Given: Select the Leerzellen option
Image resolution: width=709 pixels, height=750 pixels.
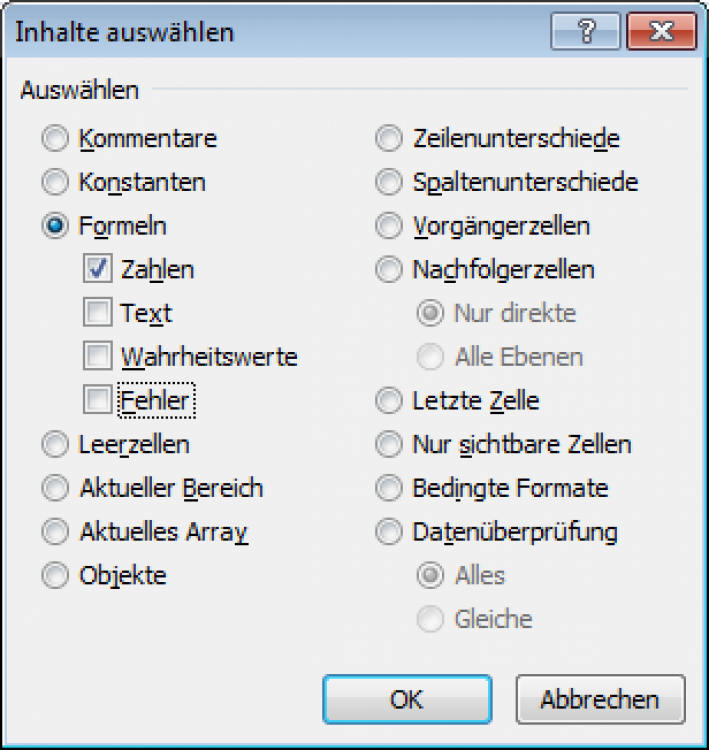Looking at the screenshot, I should [55, 444].
